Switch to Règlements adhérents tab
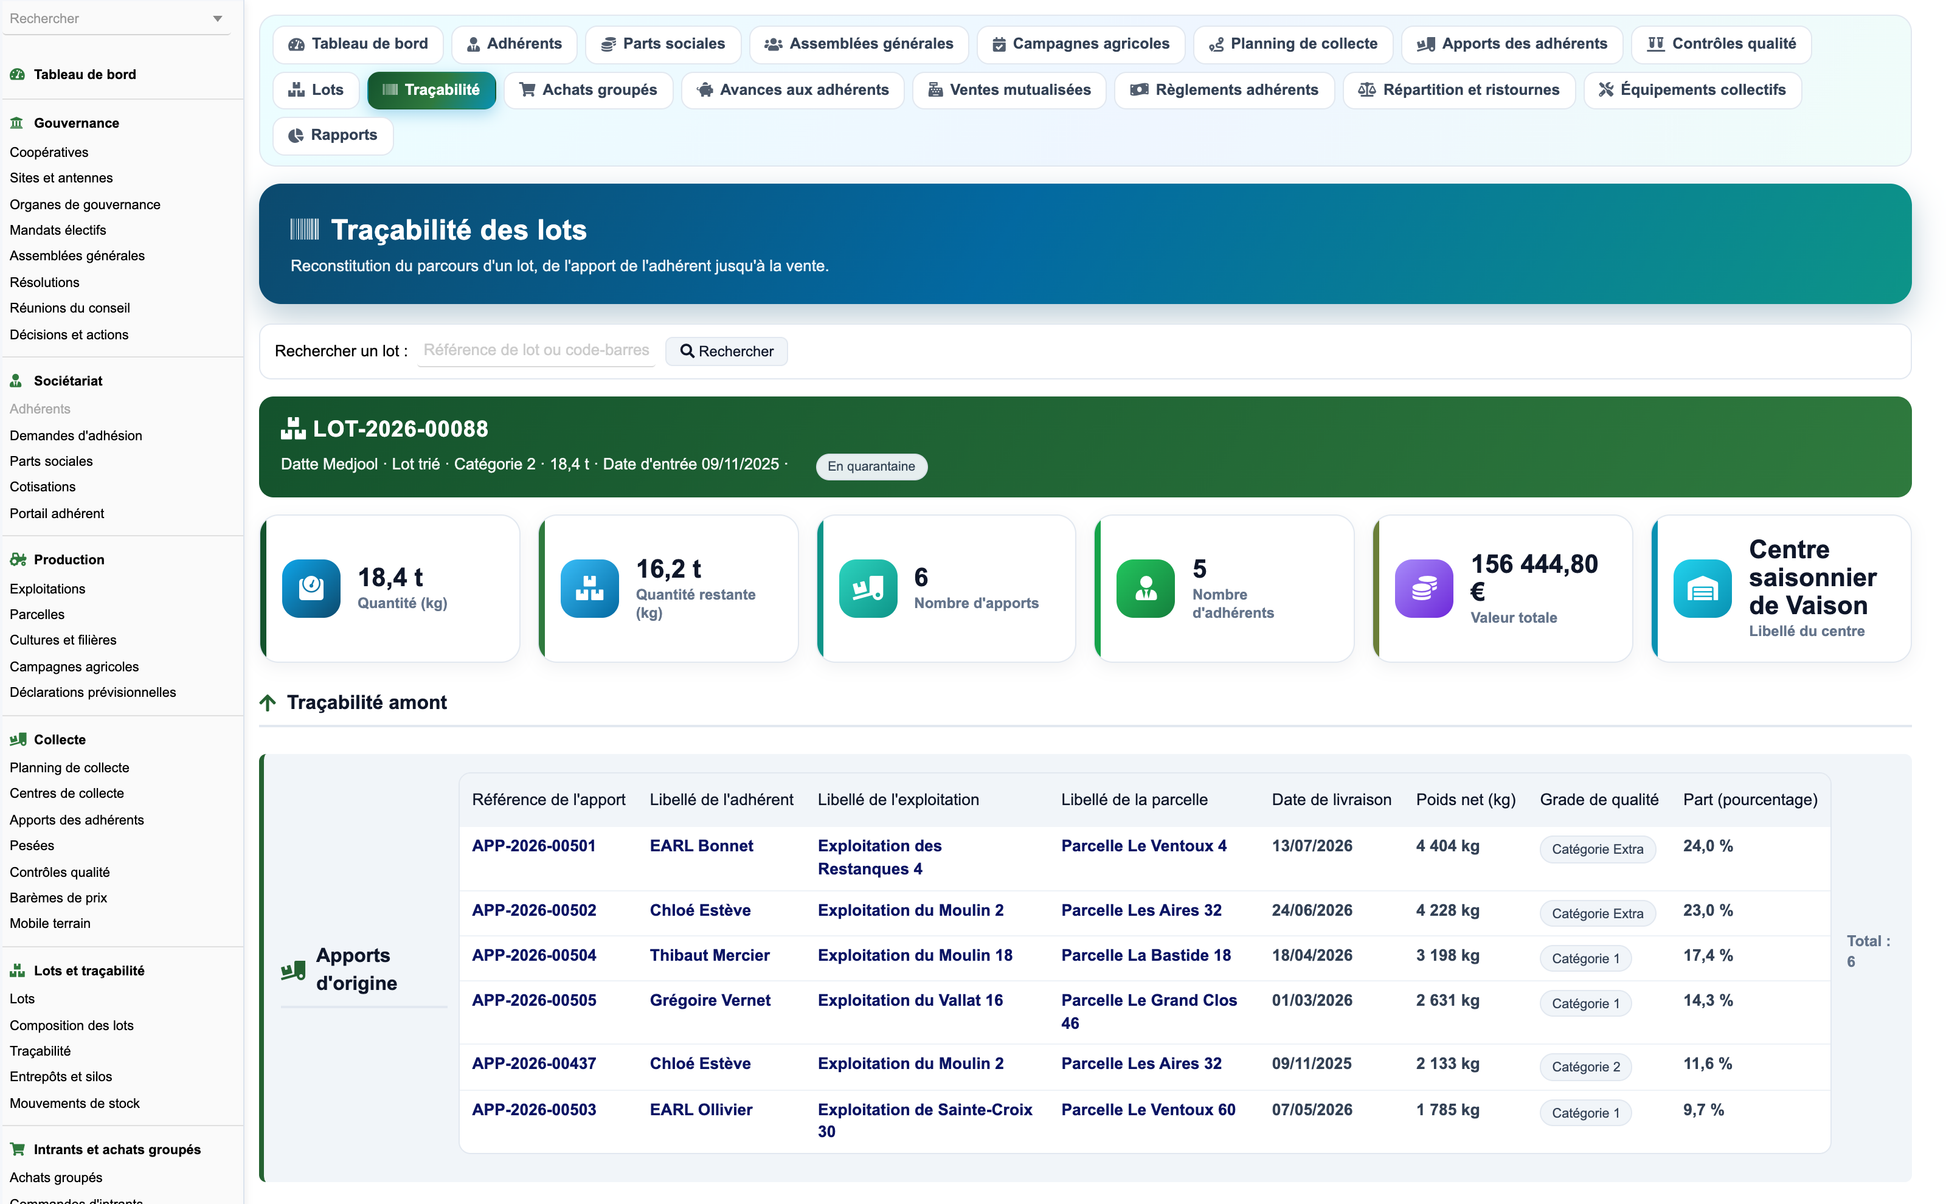The width and height of the screenshot is (1946, 1204). coord(1224,90)
